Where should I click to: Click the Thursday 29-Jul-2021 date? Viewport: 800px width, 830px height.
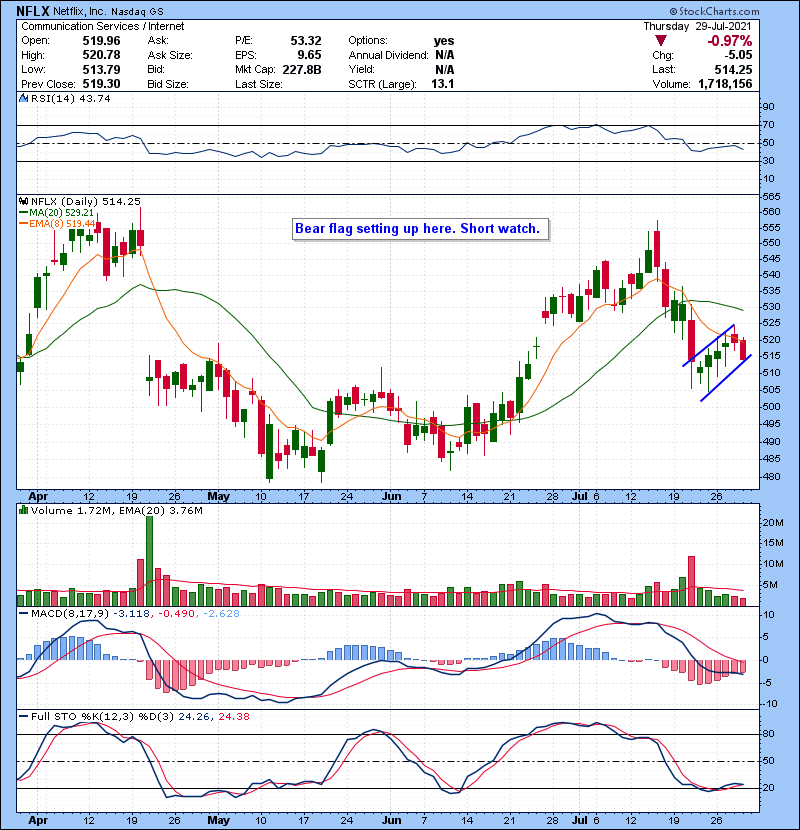point(697,26)
